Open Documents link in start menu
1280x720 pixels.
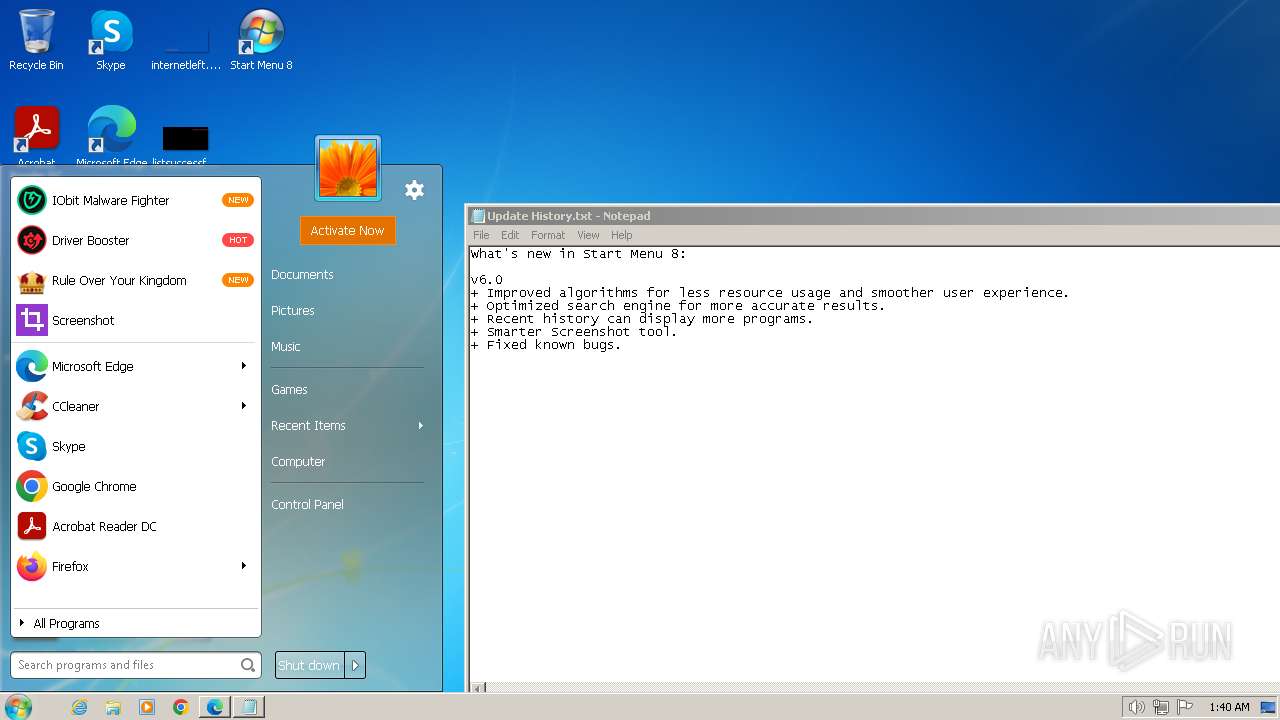tap(302, 274)
